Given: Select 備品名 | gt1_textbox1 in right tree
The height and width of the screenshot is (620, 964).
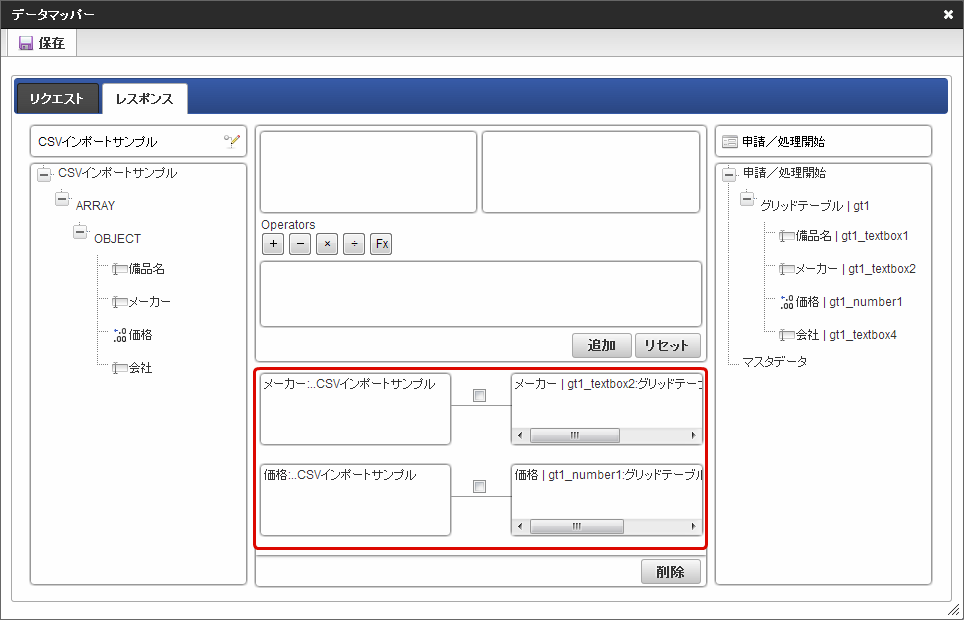Looking at the screenshot, I should [852, 236].
